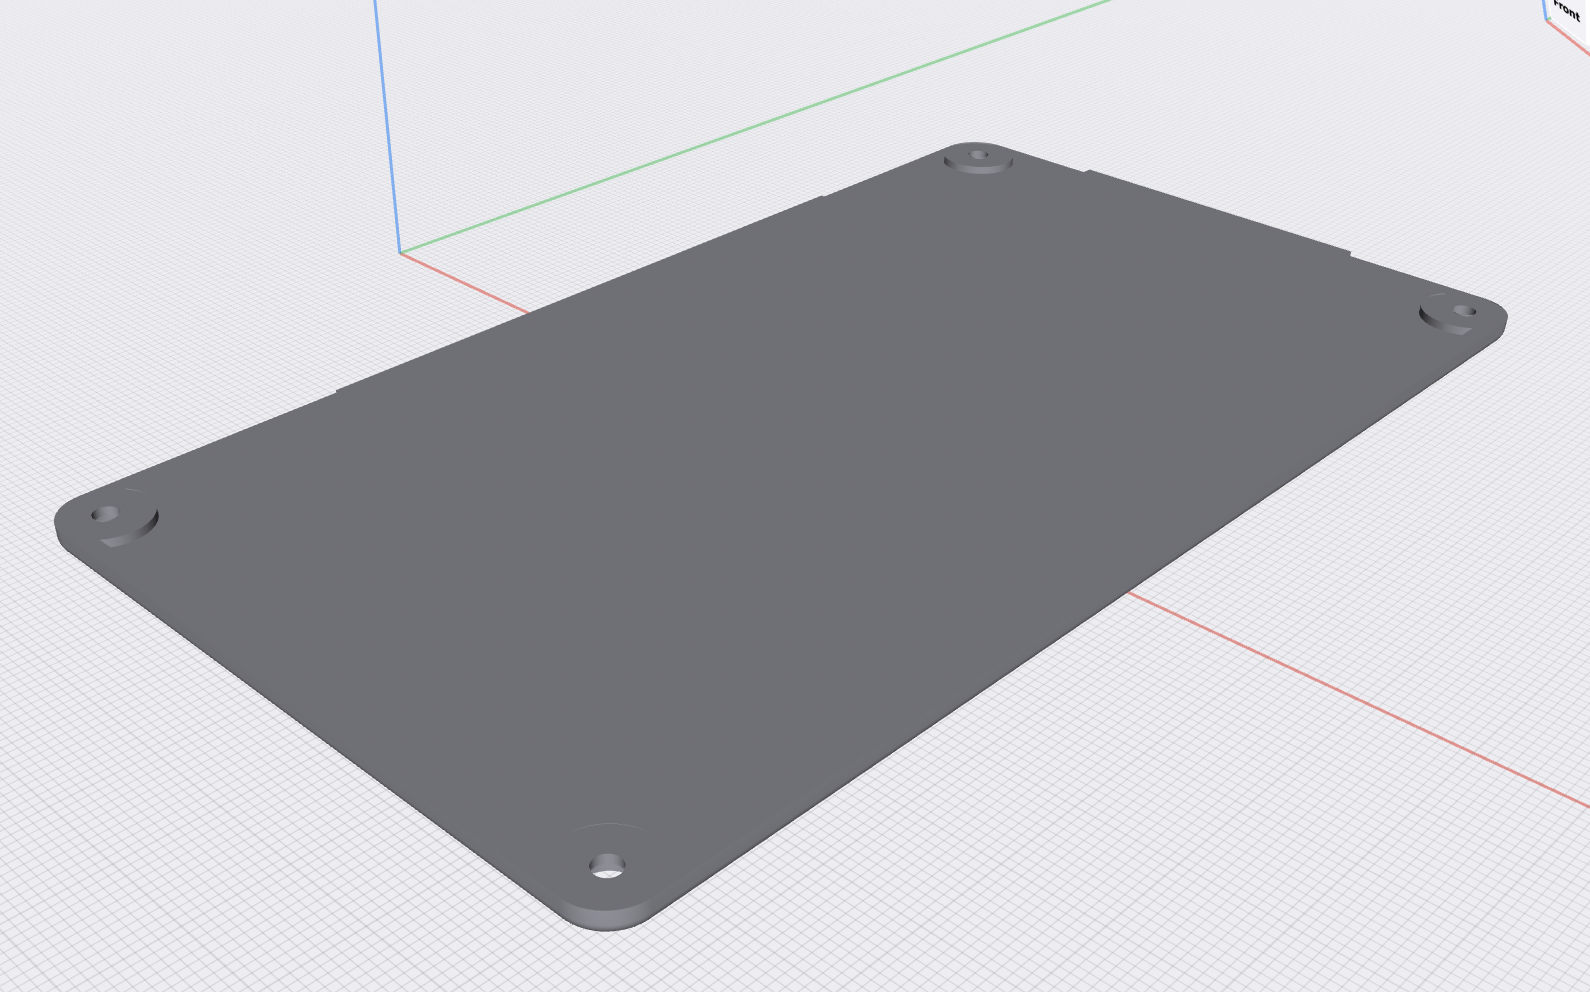This screenshot has width=1590, height=992.
Task: Select the mounting hole at the plate's left corner
Action: [105, 514]
